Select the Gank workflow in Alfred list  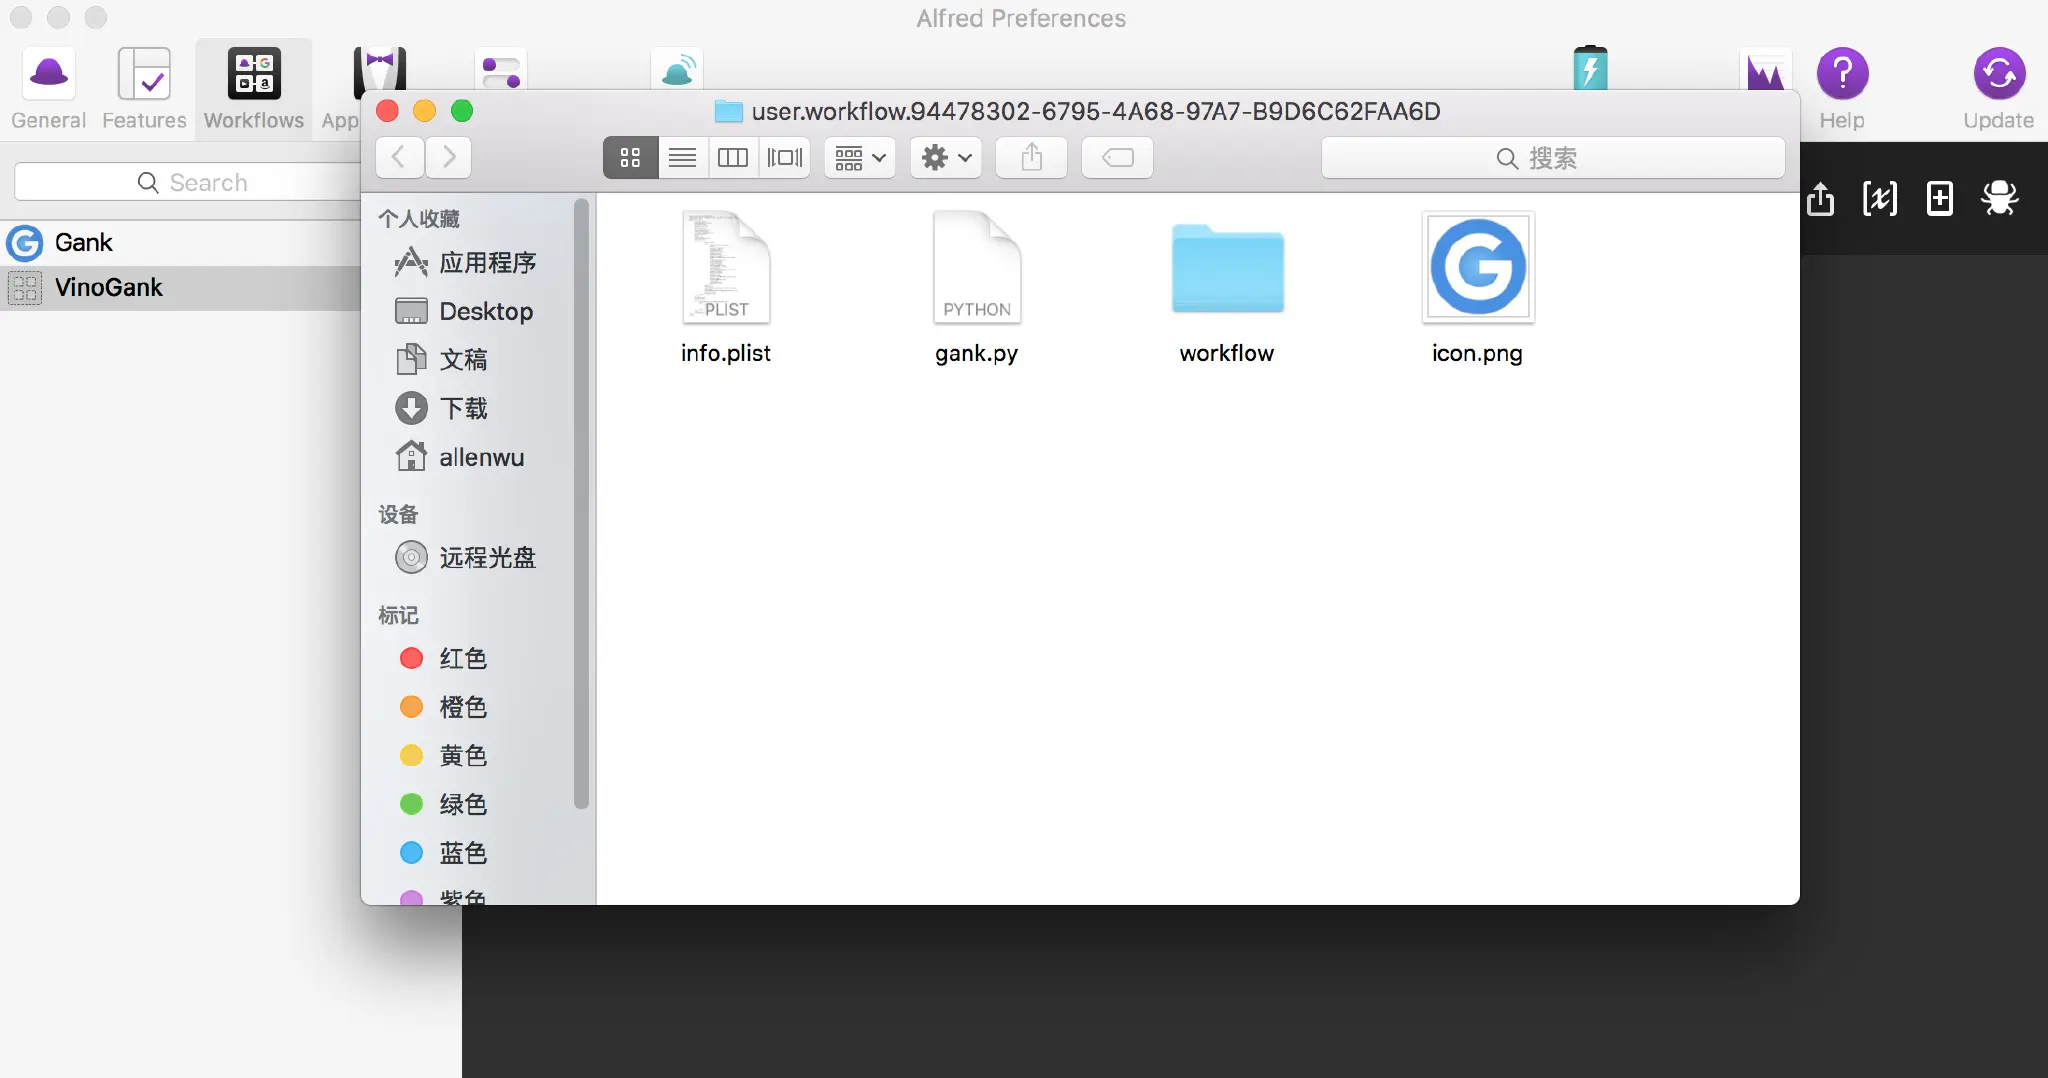[181, 242]
